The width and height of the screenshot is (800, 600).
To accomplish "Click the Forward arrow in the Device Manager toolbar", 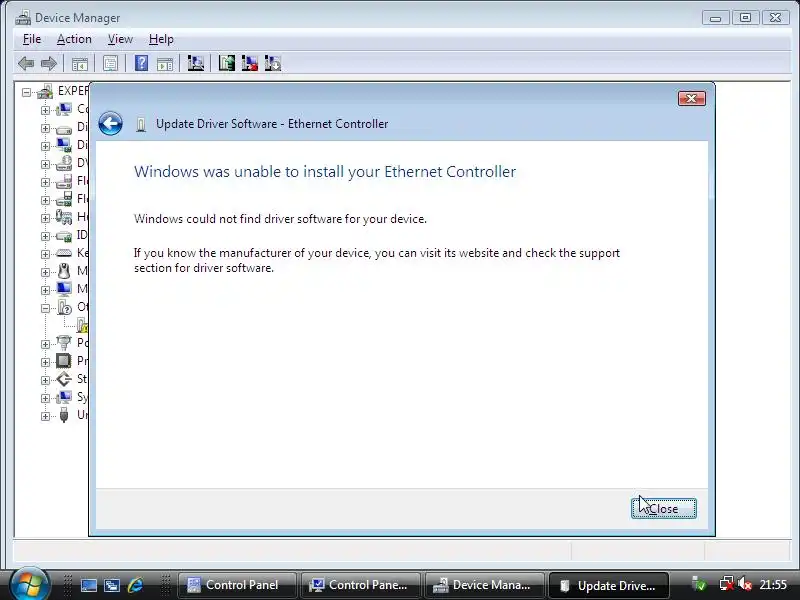I will [49, 64].
